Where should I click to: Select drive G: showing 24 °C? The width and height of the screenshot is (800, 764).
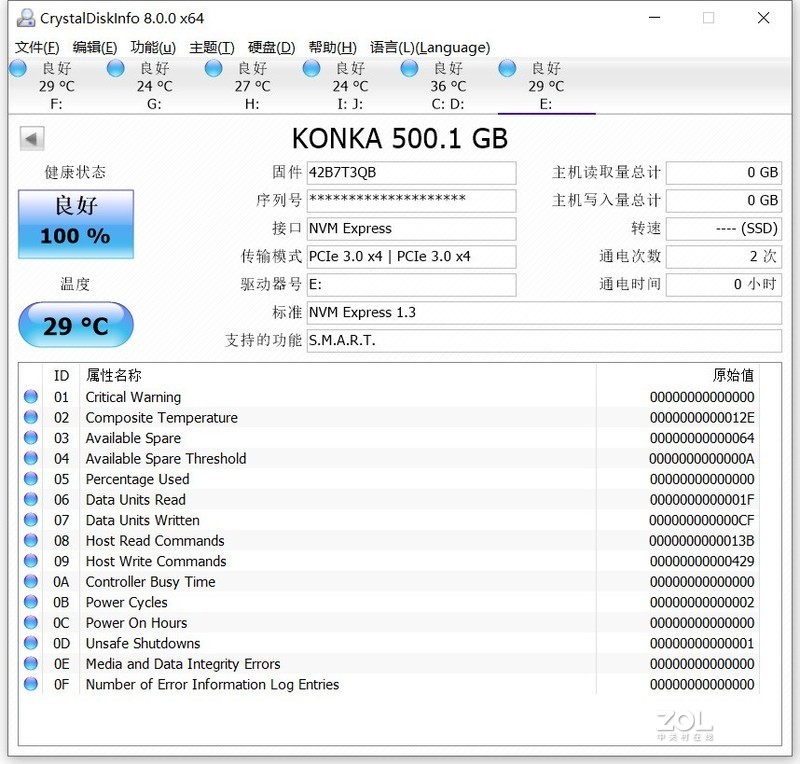(115, 66)
